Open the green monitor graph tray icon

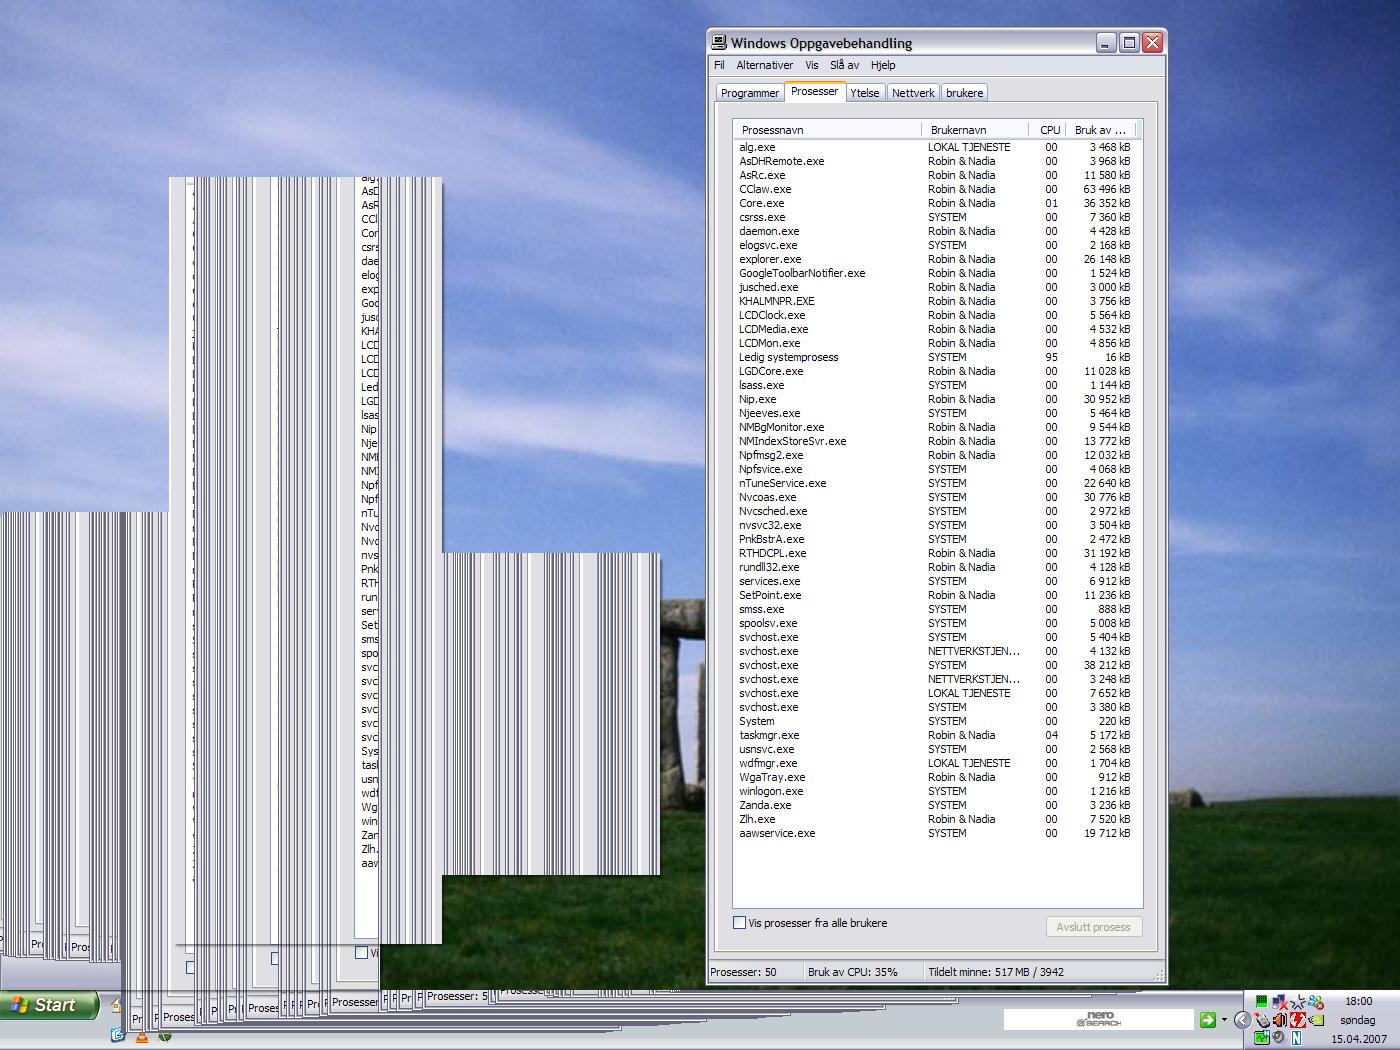pos(1262,1038)
